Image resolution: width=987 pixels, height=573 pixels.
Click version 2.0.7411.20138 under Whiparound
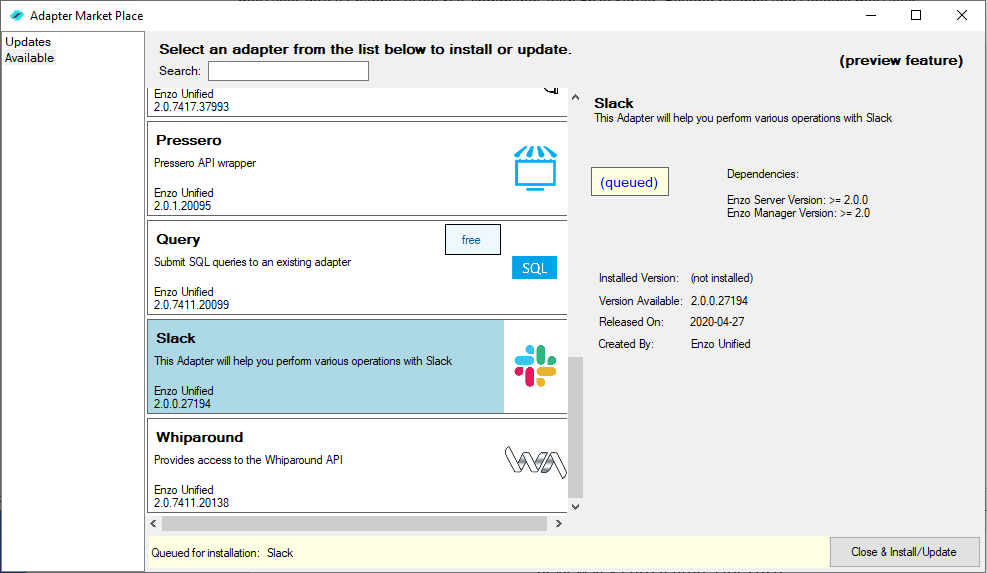click(x=191, y=502)
